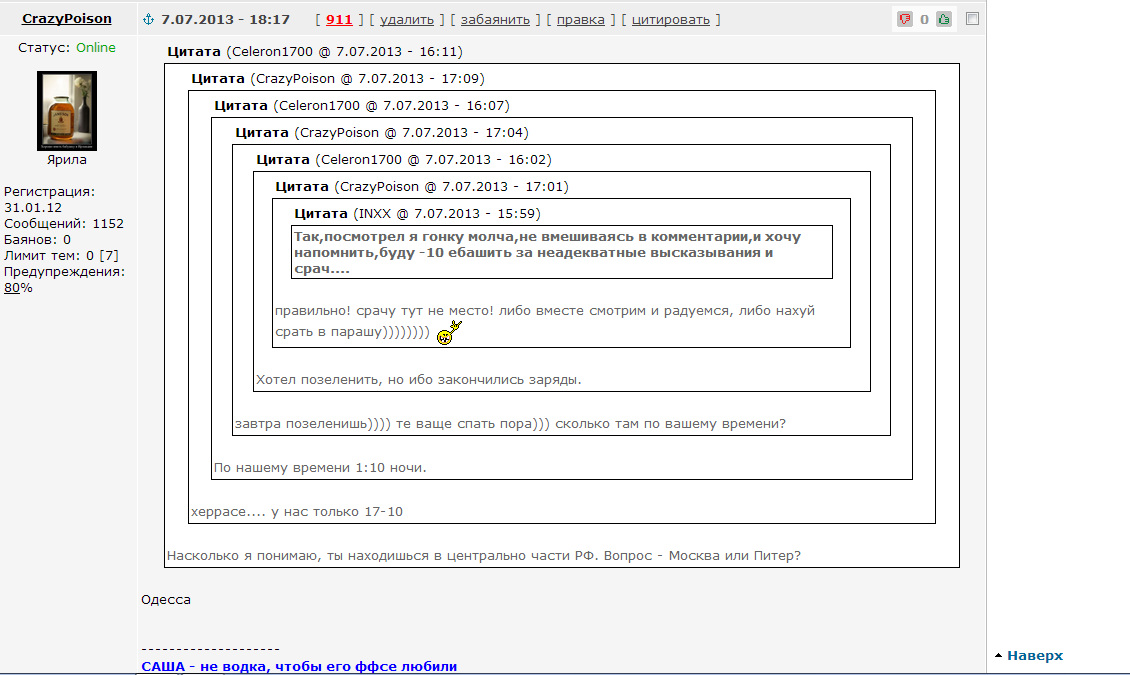This screenshot has height=675, width=1130.
Task: Edit post via правка link
Action: [580, 20]
